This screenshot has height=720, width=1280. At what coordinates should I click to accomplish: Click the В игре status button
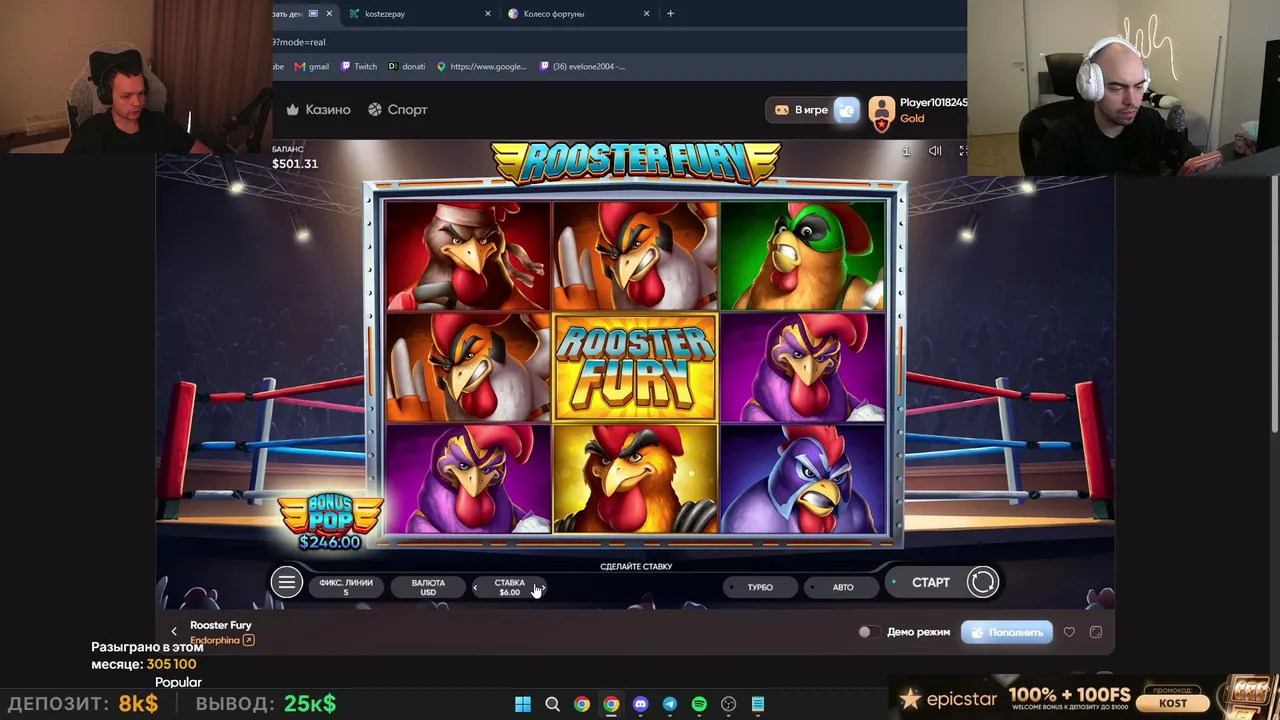(x=800, y=110)
